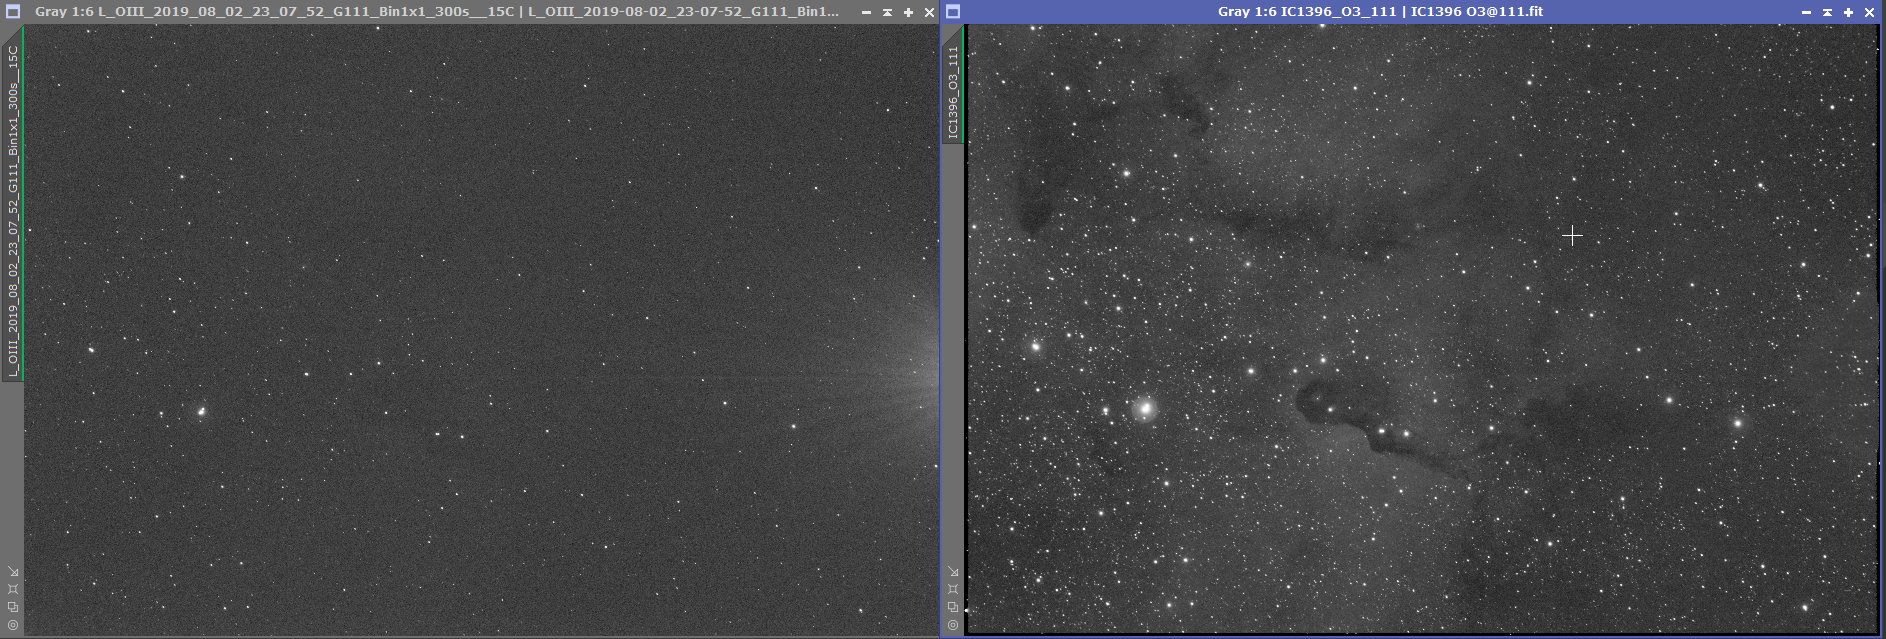Image resolution: width=1886 pixels, height=639 pixels.
Task: Iconize the L_OIII image window
Action: (866, 12)
